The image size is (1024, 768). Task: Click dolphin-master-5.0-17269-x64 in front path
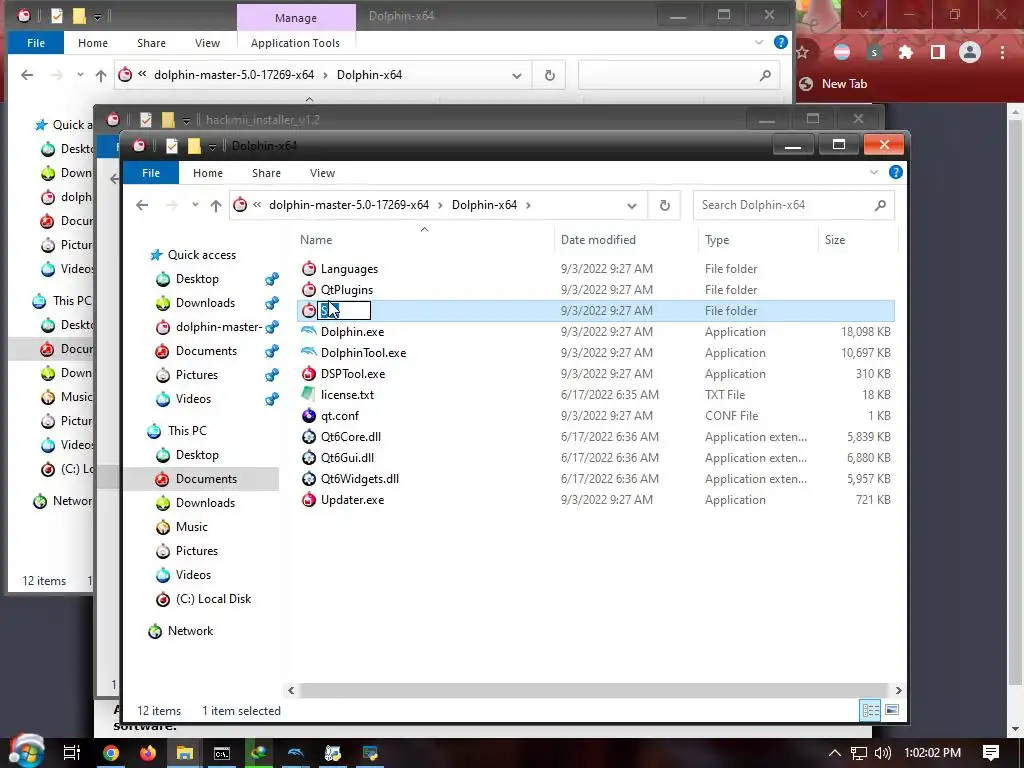(x=349, y=205)
